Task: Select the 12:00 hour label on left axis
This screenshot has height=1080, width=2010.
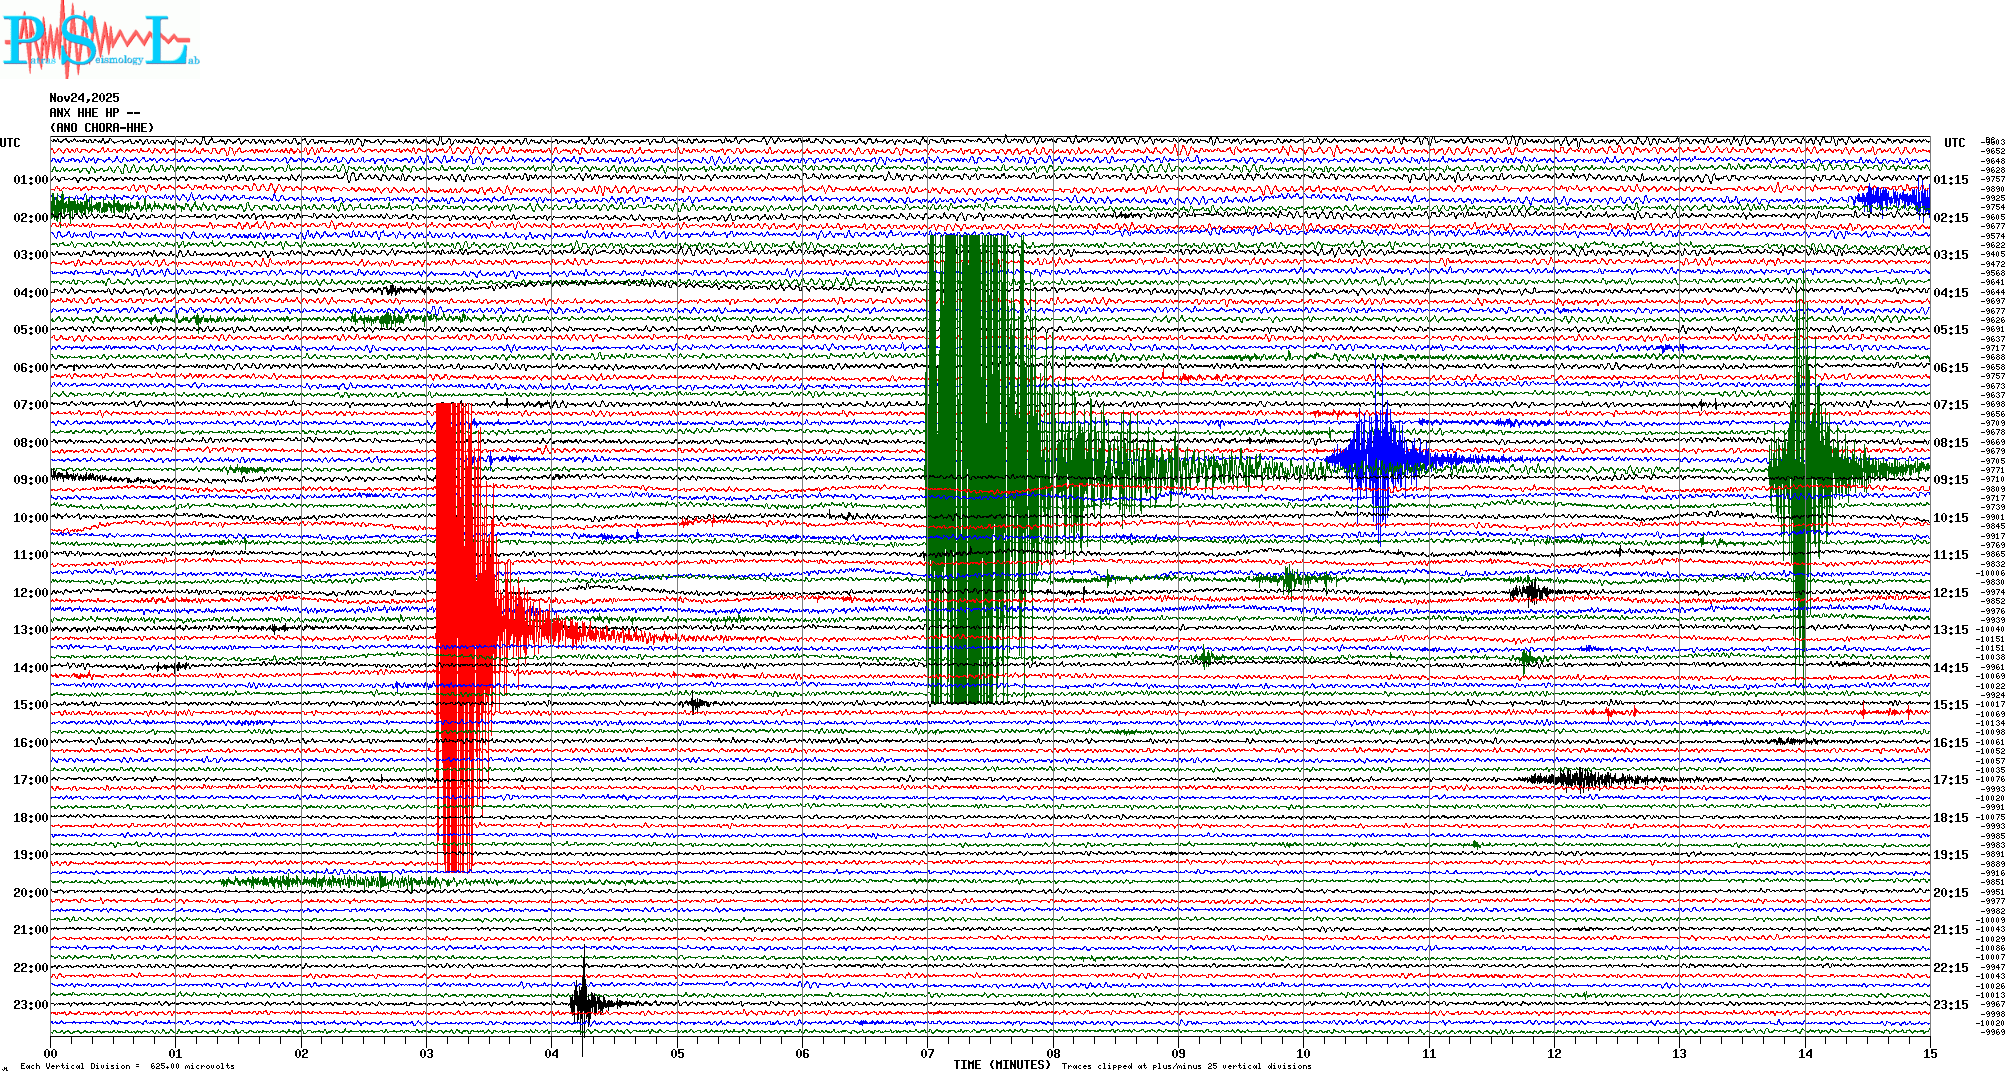Action: (30, 593)
